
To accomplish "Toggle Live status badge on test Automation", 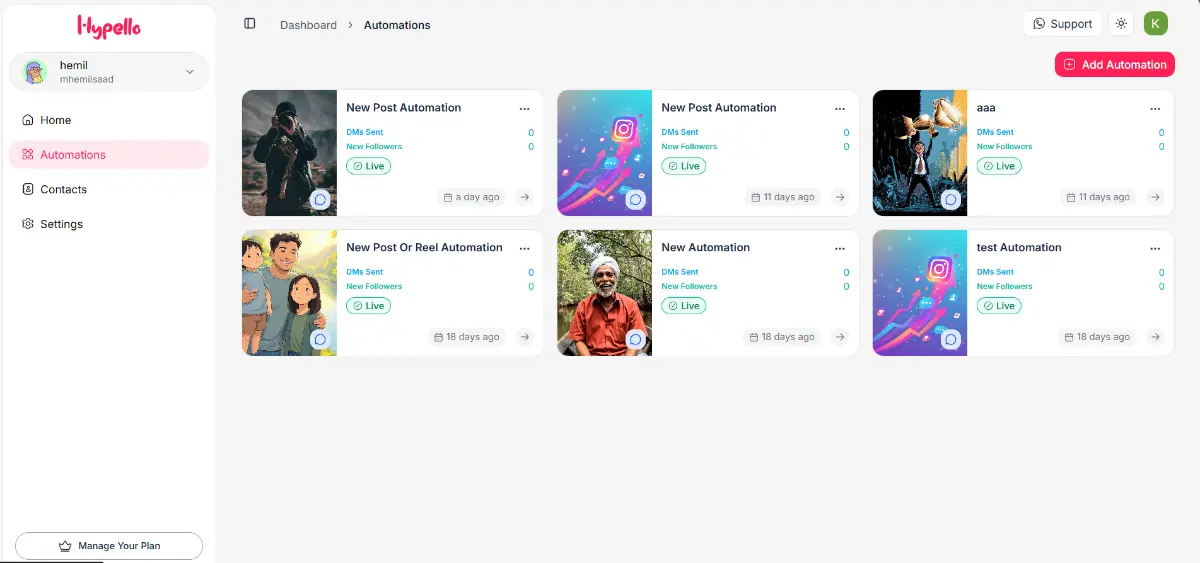I will pos(998,306).
